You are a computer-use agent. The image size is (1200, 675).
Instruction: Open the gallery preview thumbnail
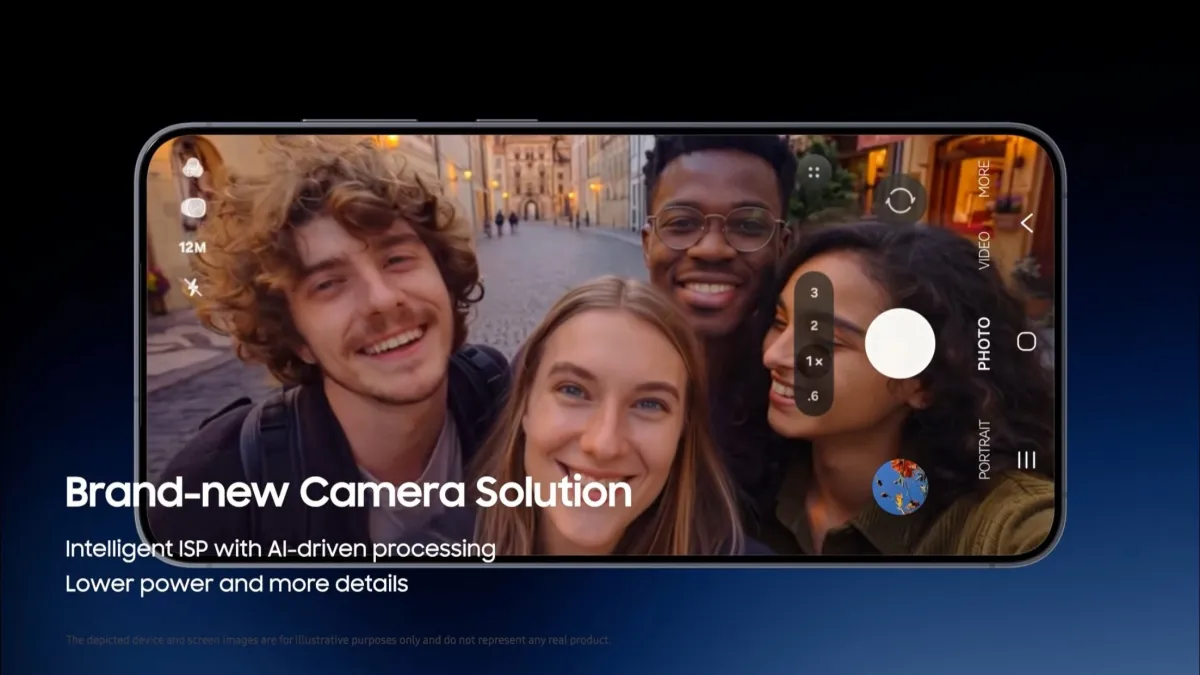[x=900, y=487]
